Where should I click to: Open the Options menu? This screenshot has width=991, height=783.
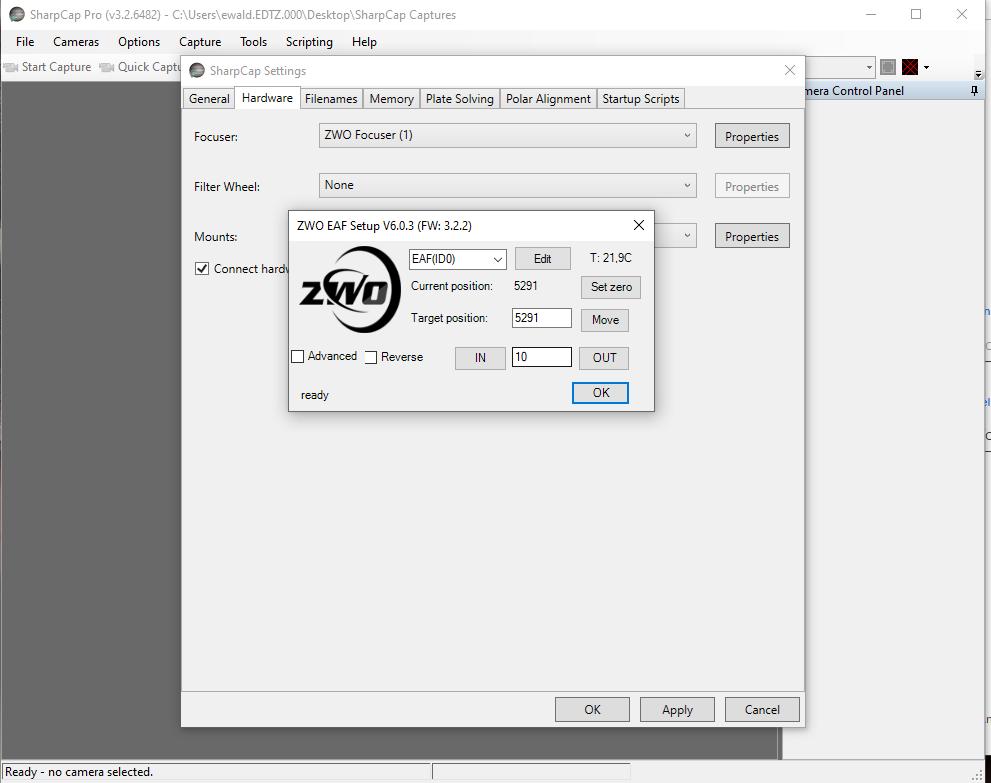click(x=139, y=42)
